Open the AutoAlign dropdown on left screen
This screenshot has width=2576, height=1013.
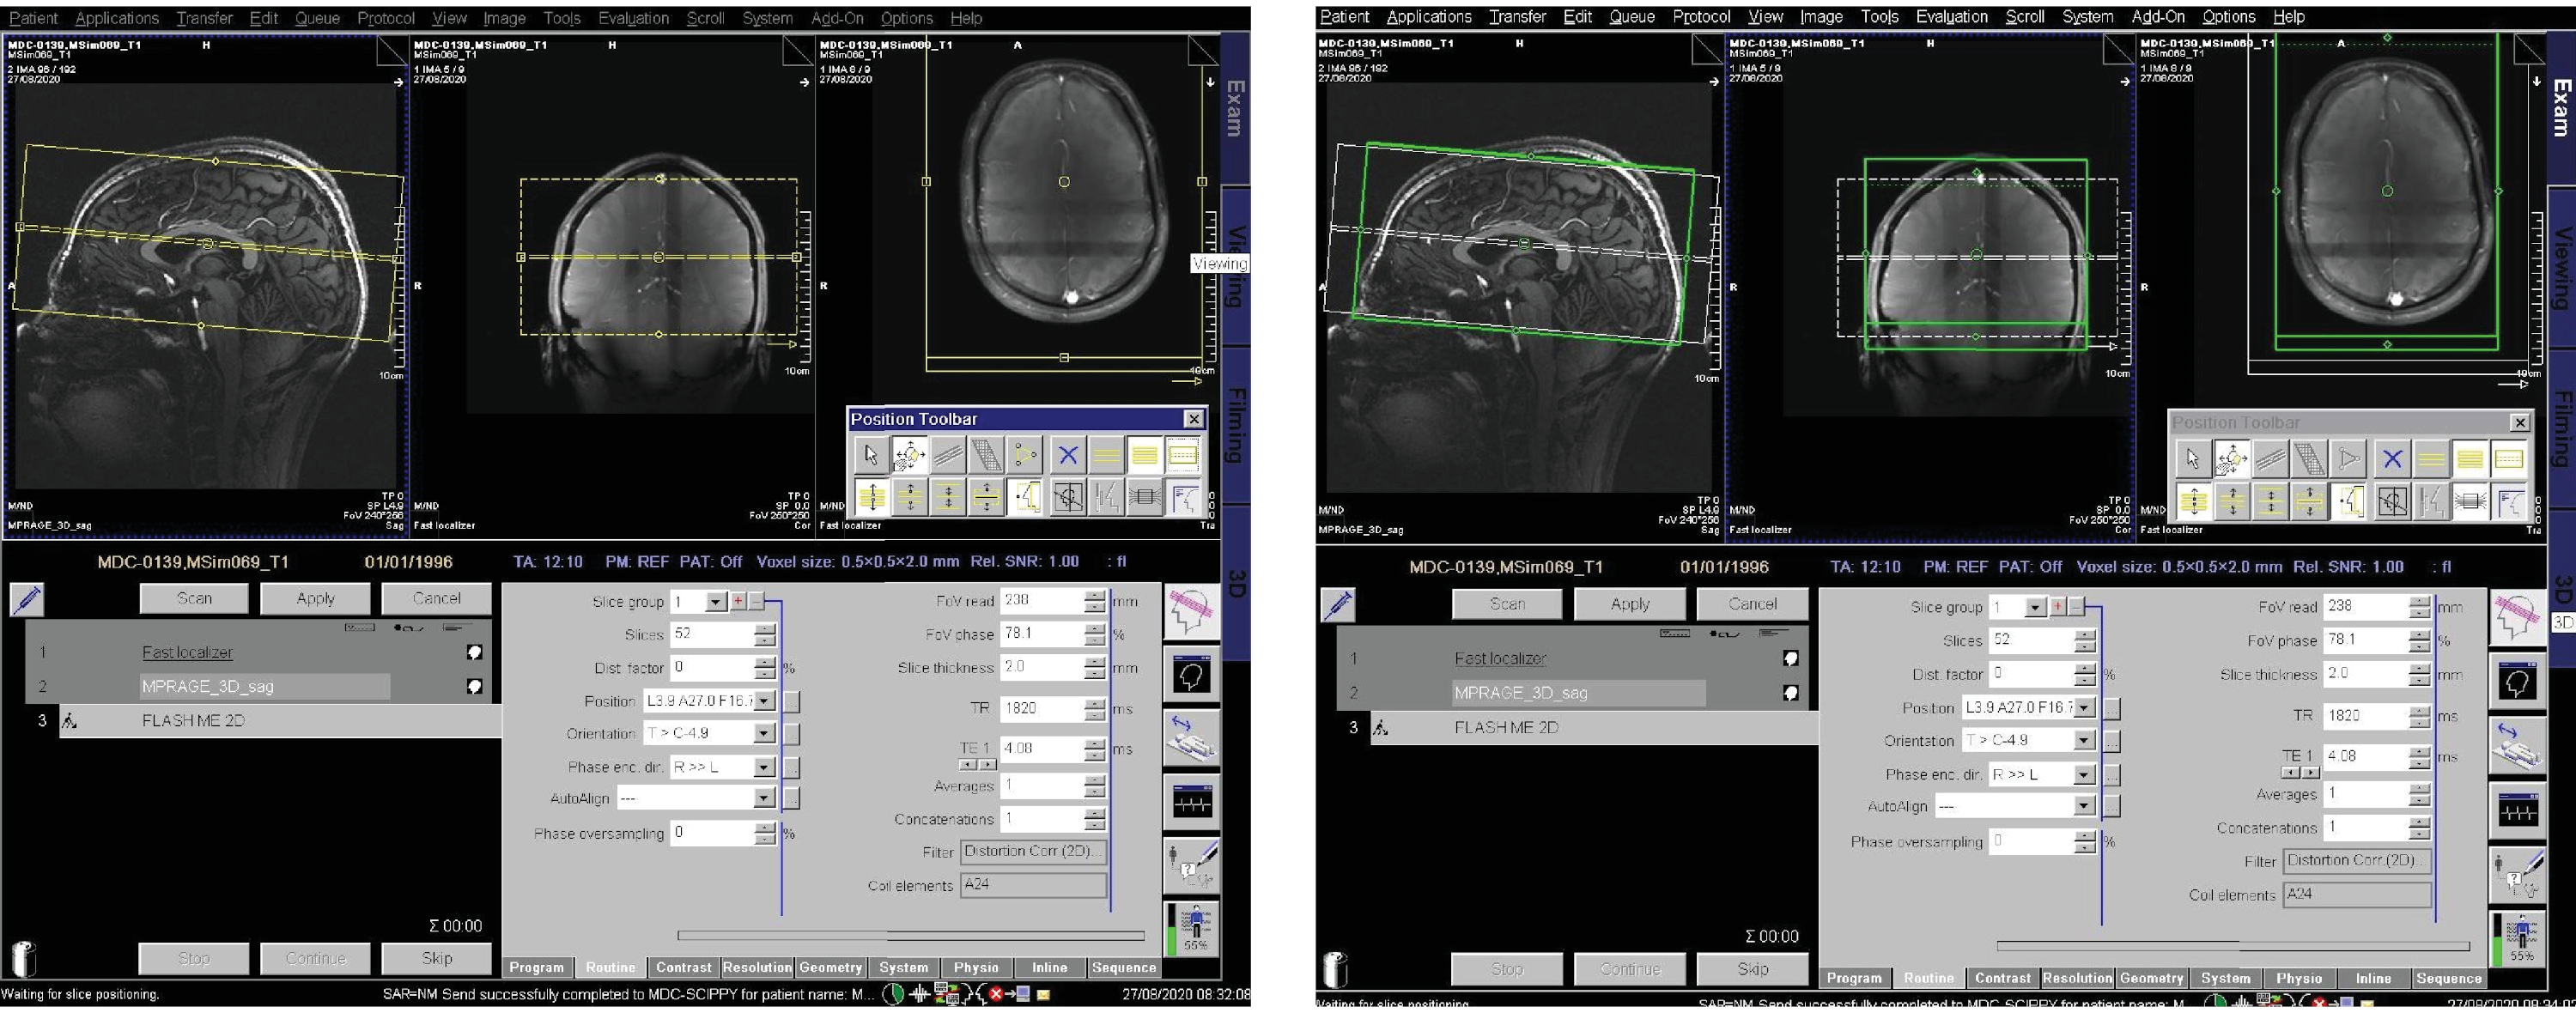(x=764, y=798)
